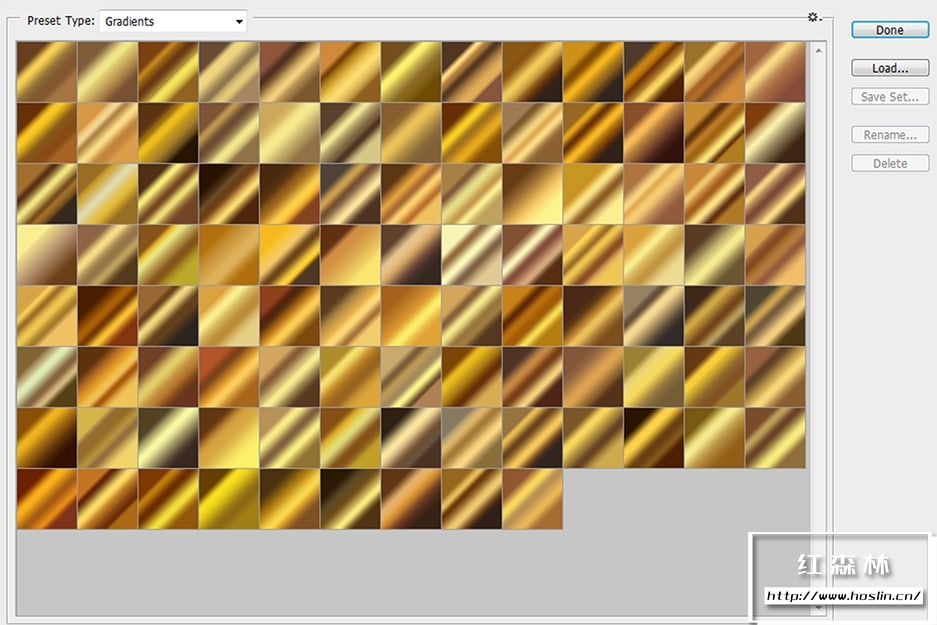Select the last gradient swatch in the second row
This screenshot has height=625, width=937.
coord(775,133)
